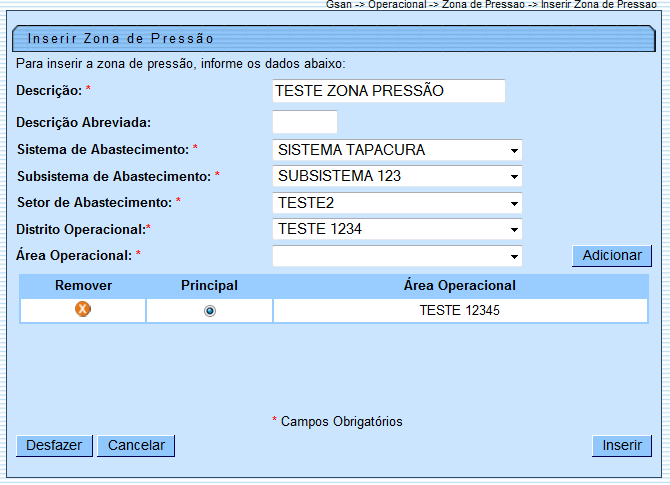670x485 pixels.
Task: Click the Campos Obrigatórios note
Action: pyautogui.click(x=341, y=422)
